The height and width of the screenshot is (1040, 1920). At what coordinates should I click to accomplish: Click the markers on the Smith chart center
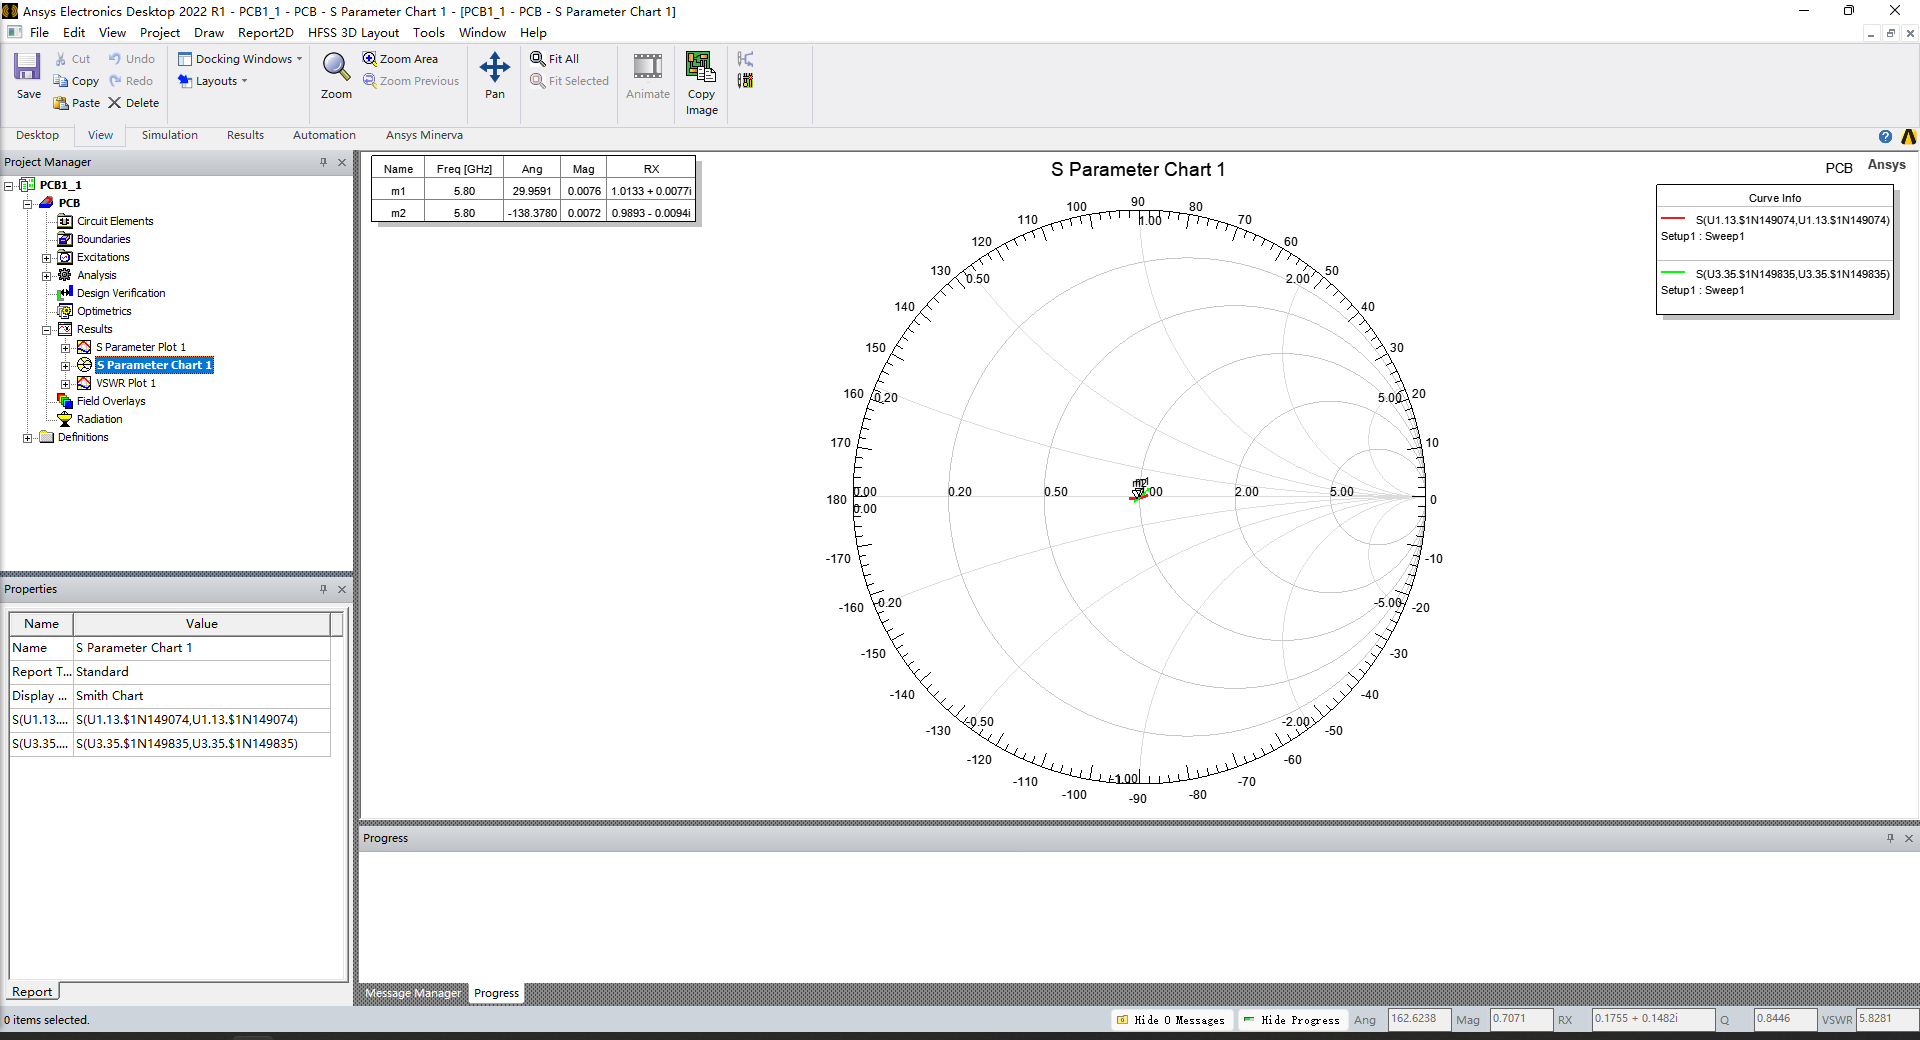click(x=1139, y=490)
